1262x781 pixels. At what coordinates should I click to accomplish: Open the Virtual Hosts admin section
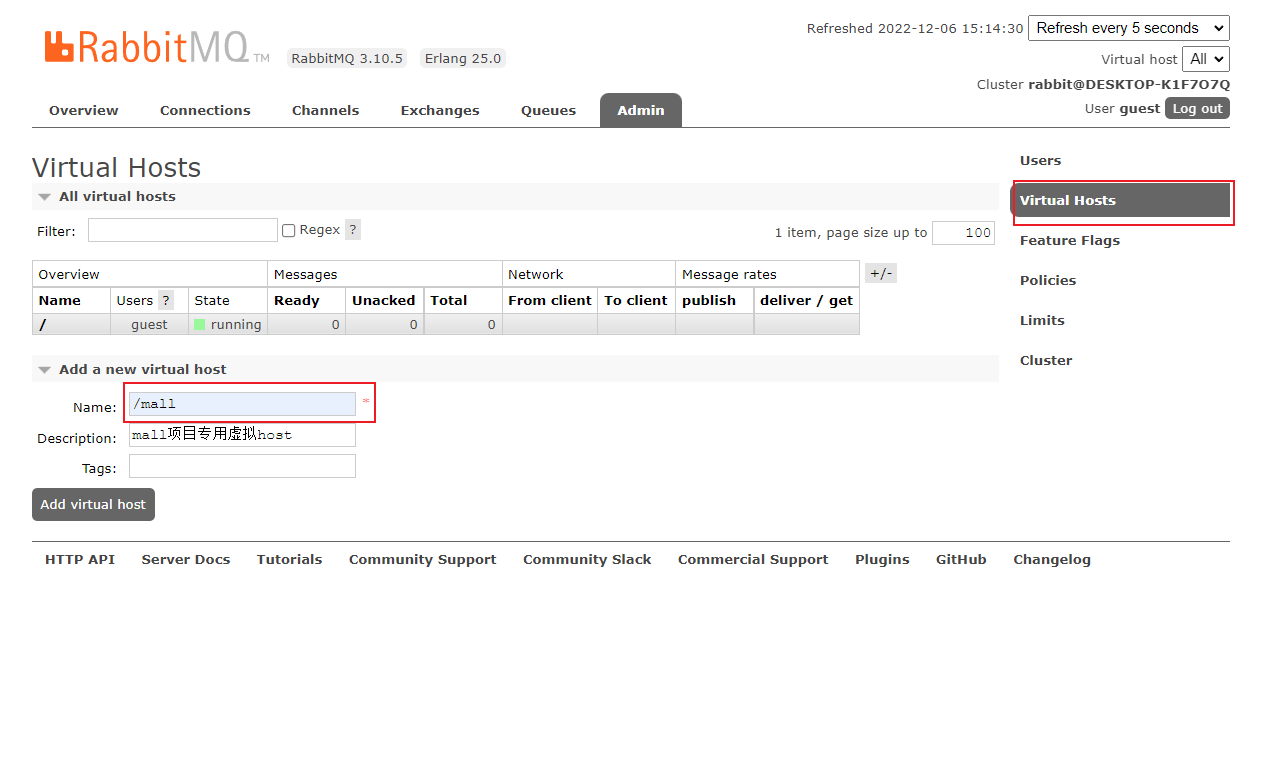1120,201
